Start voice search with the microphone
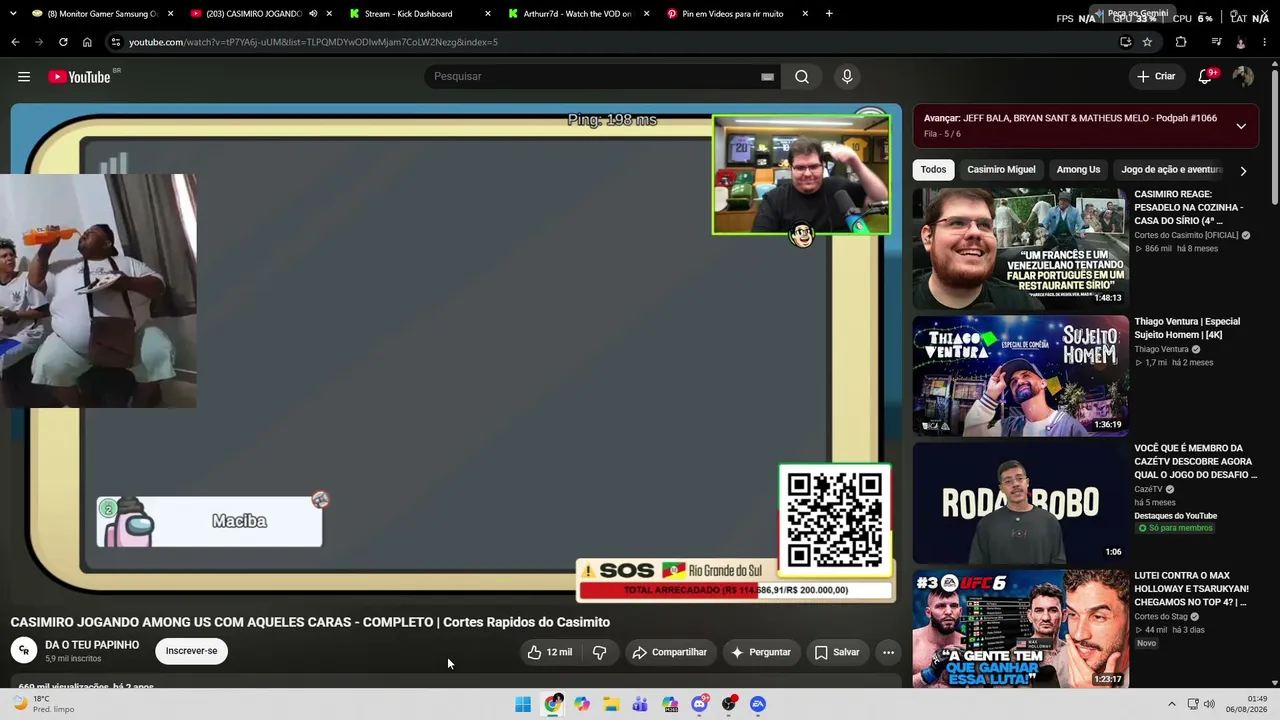The width and height of the screenshot is (1280, 720). click(847, 77)
